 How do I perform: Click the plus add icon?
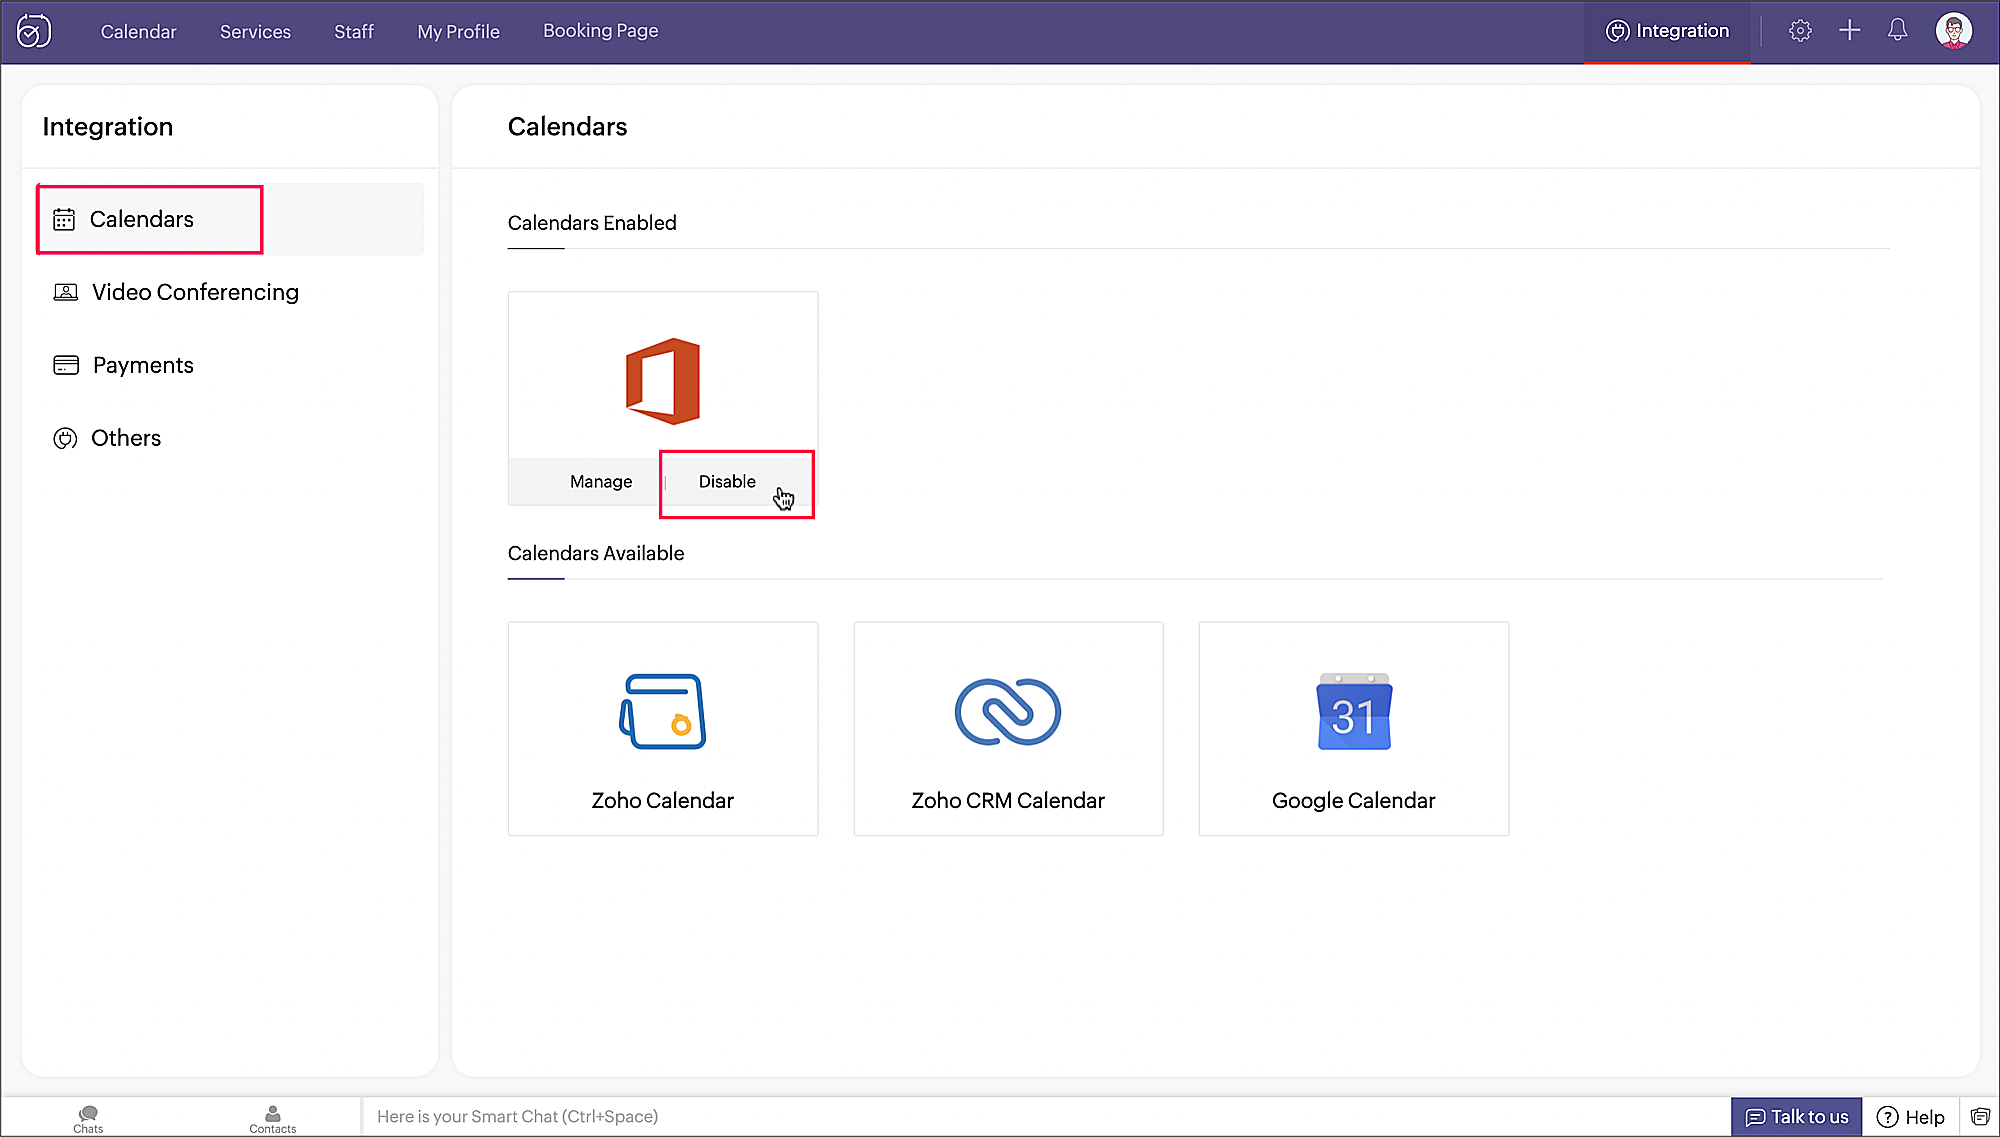pos(1849,31)
